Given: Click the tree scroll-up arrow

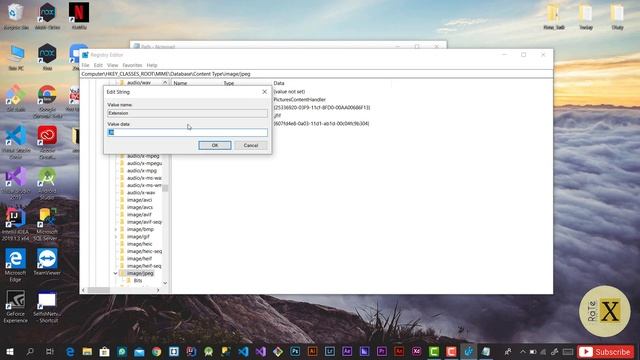Looking at the screenshot, I should pyautogui.click(x=165, y=82).
